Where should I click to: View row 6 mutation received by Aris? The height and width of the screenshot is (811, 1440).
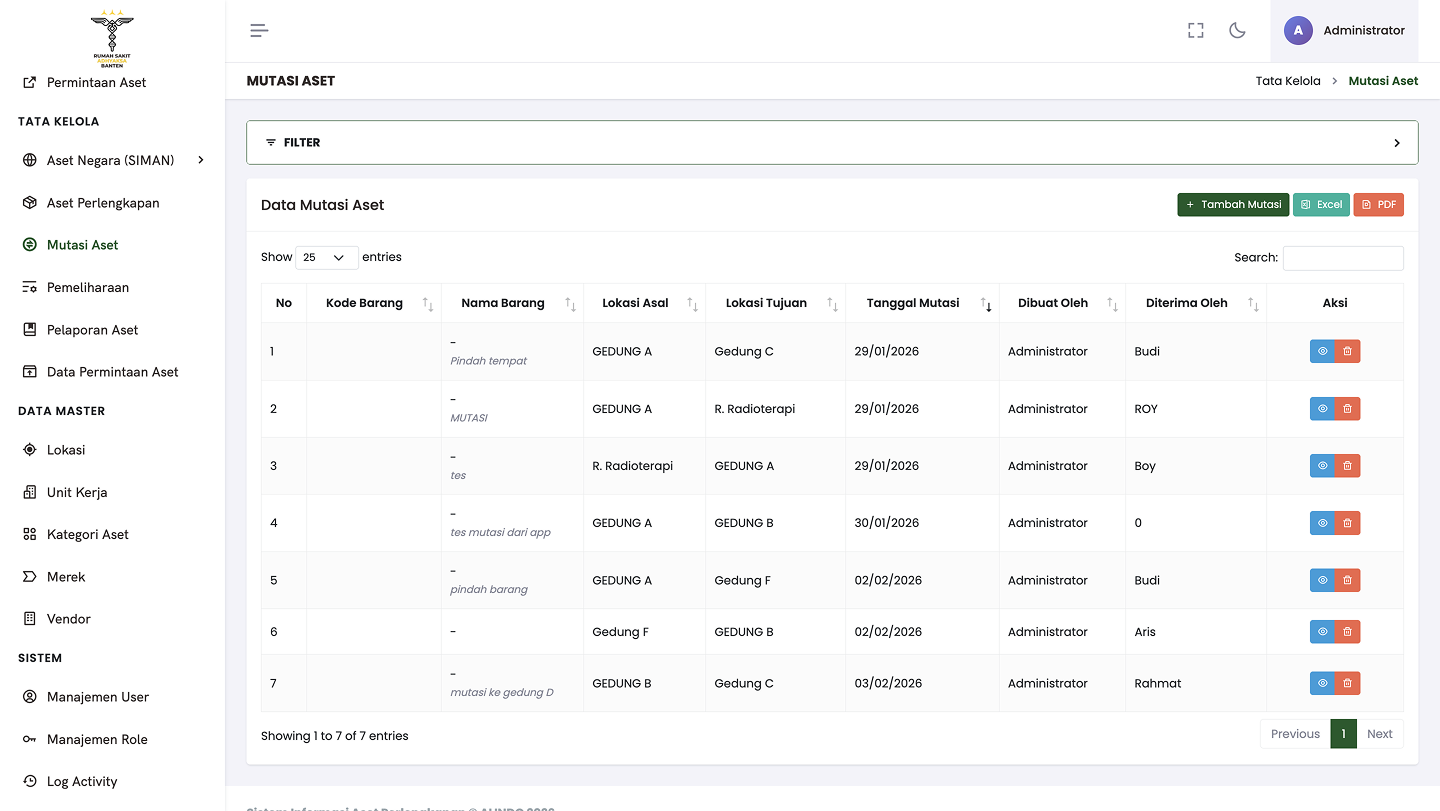[1322, 632]
